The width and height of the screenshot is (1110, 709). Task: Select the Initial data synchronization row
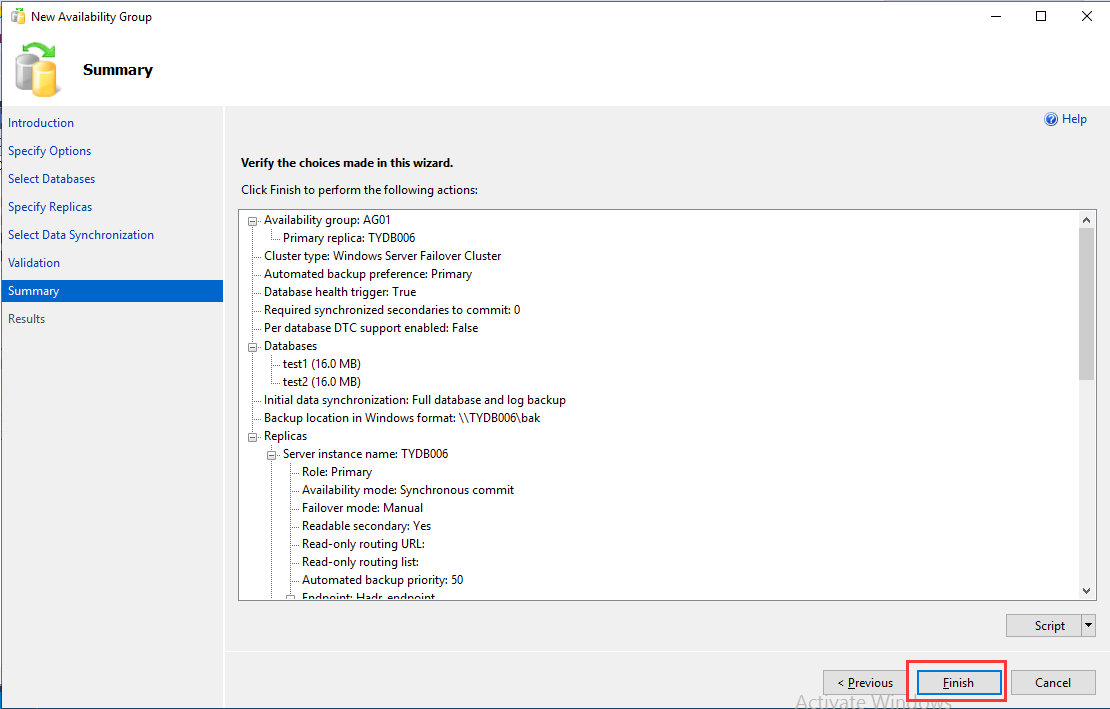(415, 400)
